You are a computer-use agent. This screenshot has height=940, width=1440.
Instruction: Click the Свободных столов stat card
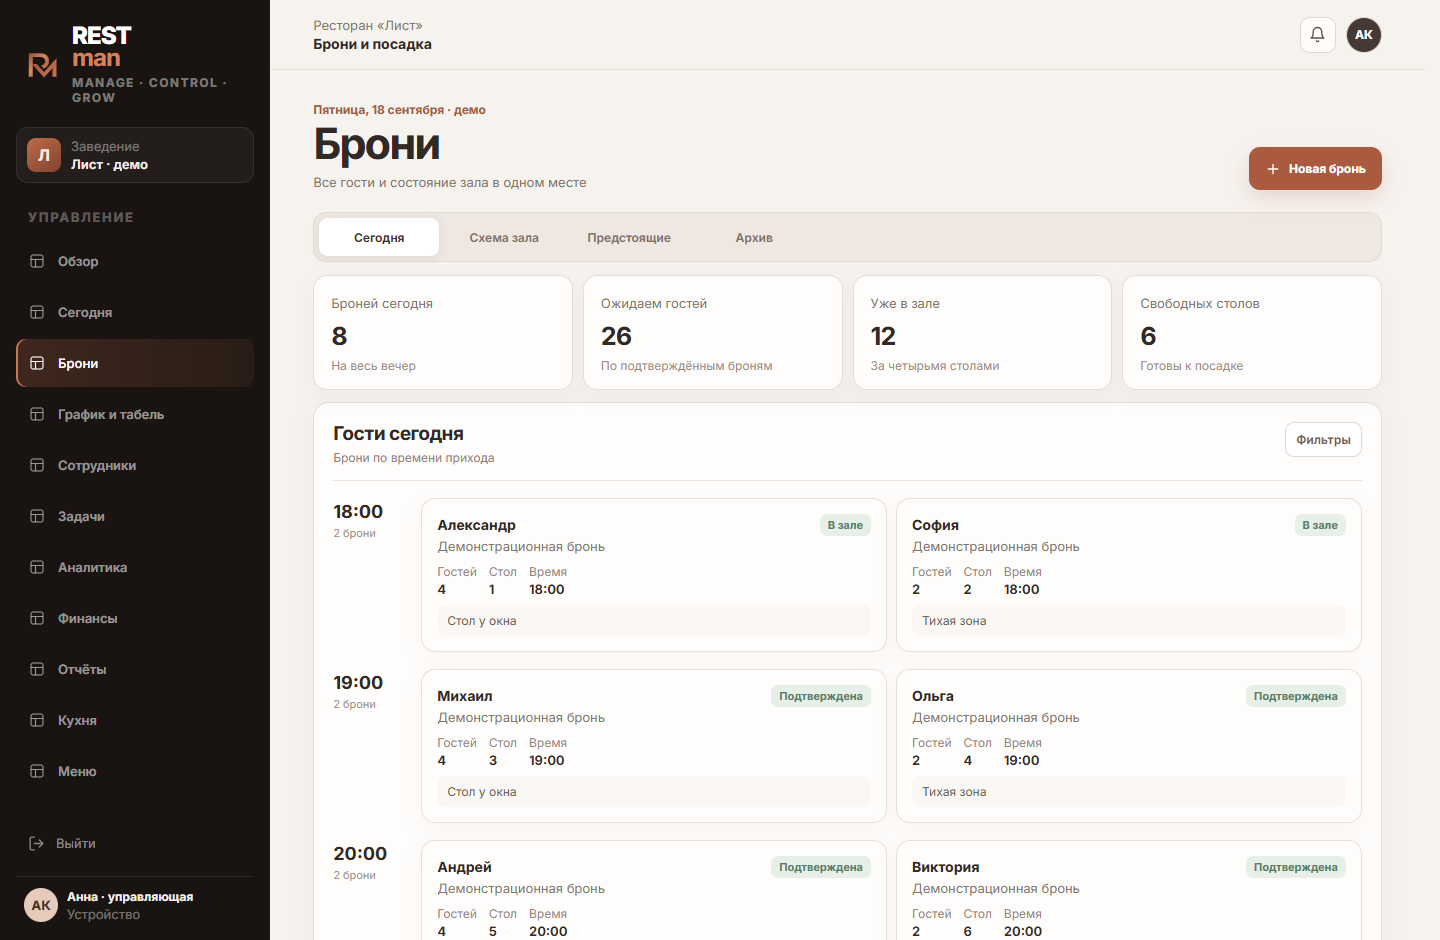tap(1252, 333)
